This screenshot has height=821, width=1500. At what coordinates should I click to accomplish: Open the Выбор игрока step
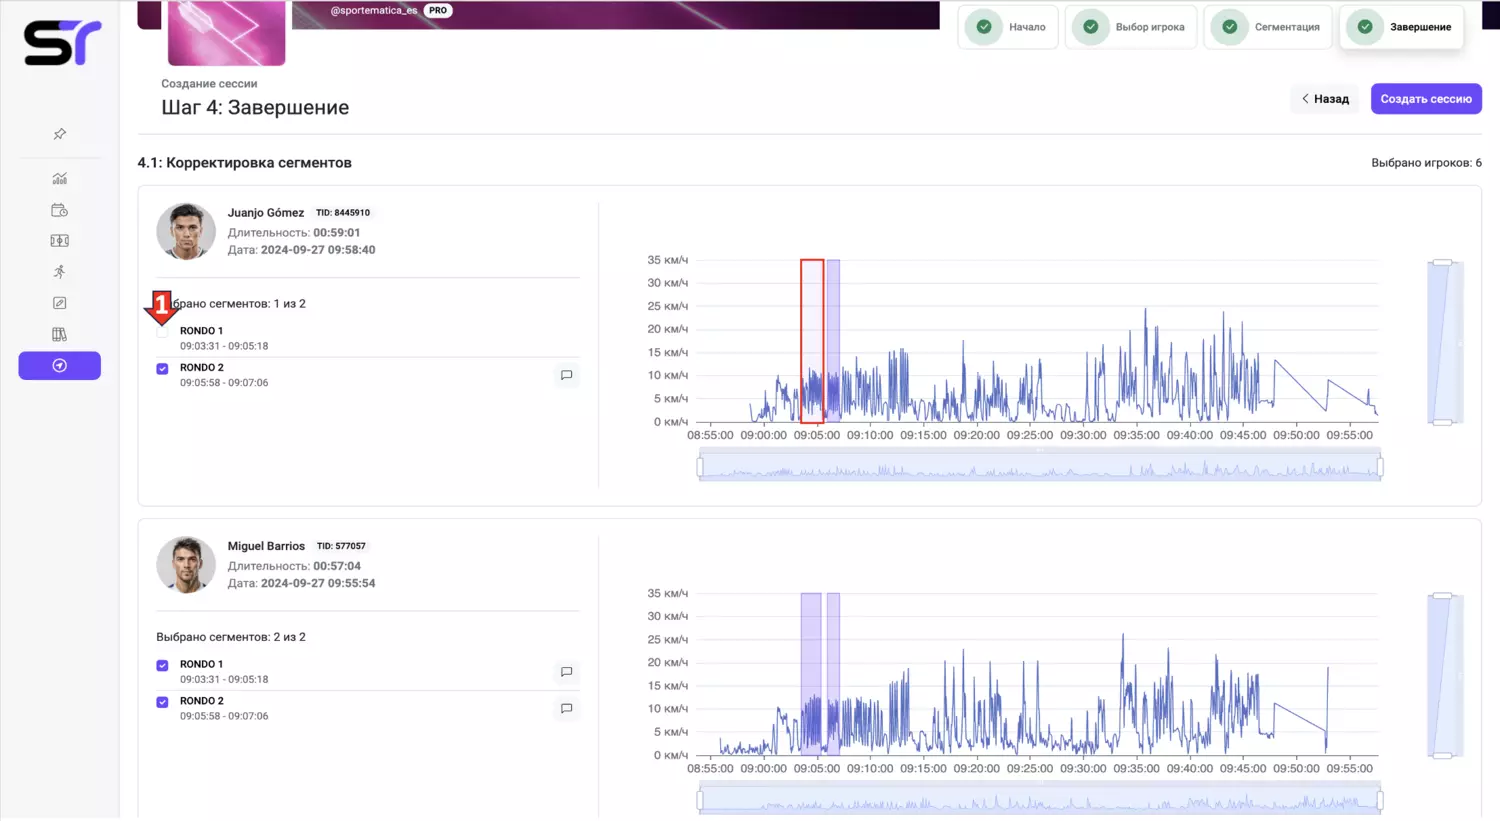pyautogui.click(x=1131, y=27)
